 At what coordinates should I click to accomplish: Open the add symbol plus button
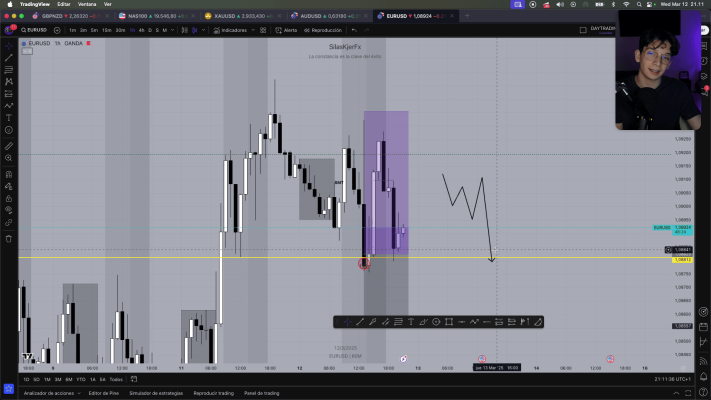tap(56, 30)
